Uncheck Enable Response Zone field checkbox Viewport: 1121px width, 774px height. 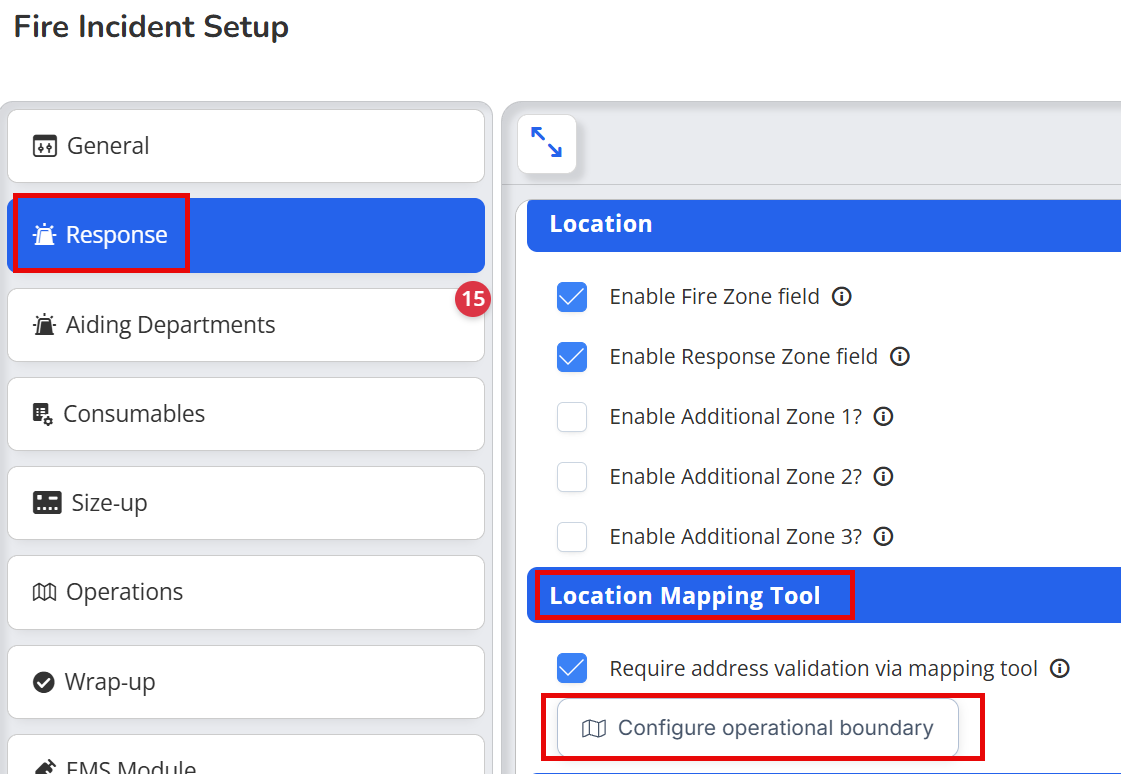pos(572,357)
